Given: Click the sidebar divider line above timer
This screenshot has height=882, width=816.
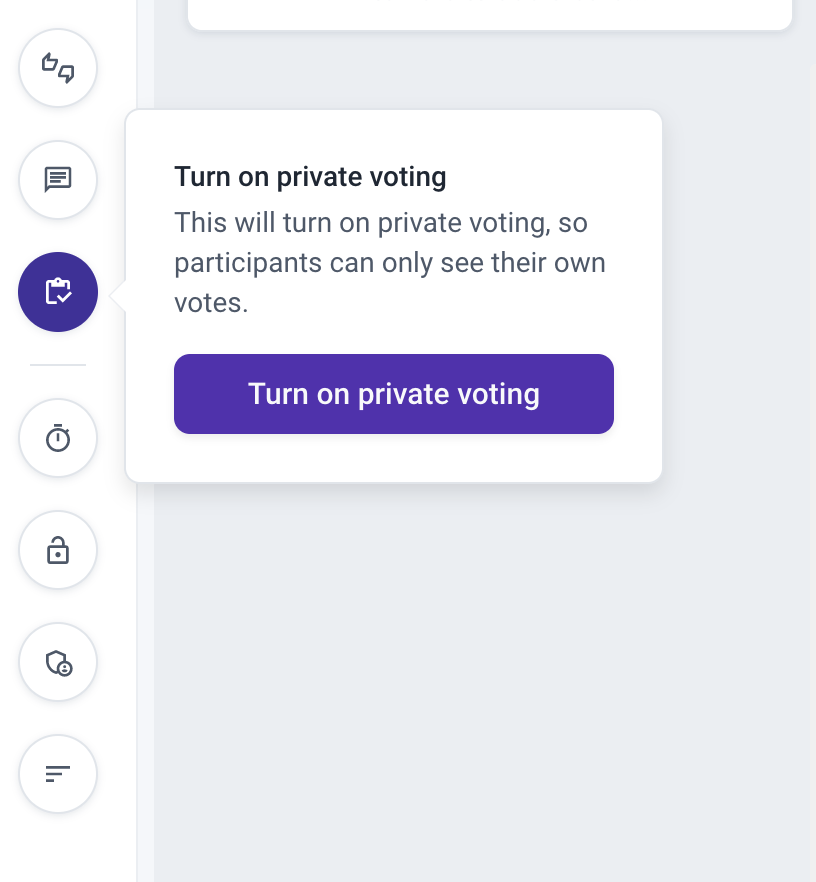Looking at the screenshot, I should coord(58,365).
